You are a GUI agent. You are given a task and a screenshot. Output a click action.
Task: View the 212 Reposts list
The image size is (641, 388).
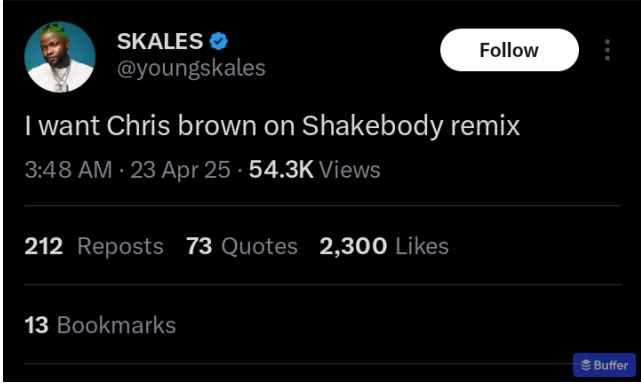pos(94,246)
